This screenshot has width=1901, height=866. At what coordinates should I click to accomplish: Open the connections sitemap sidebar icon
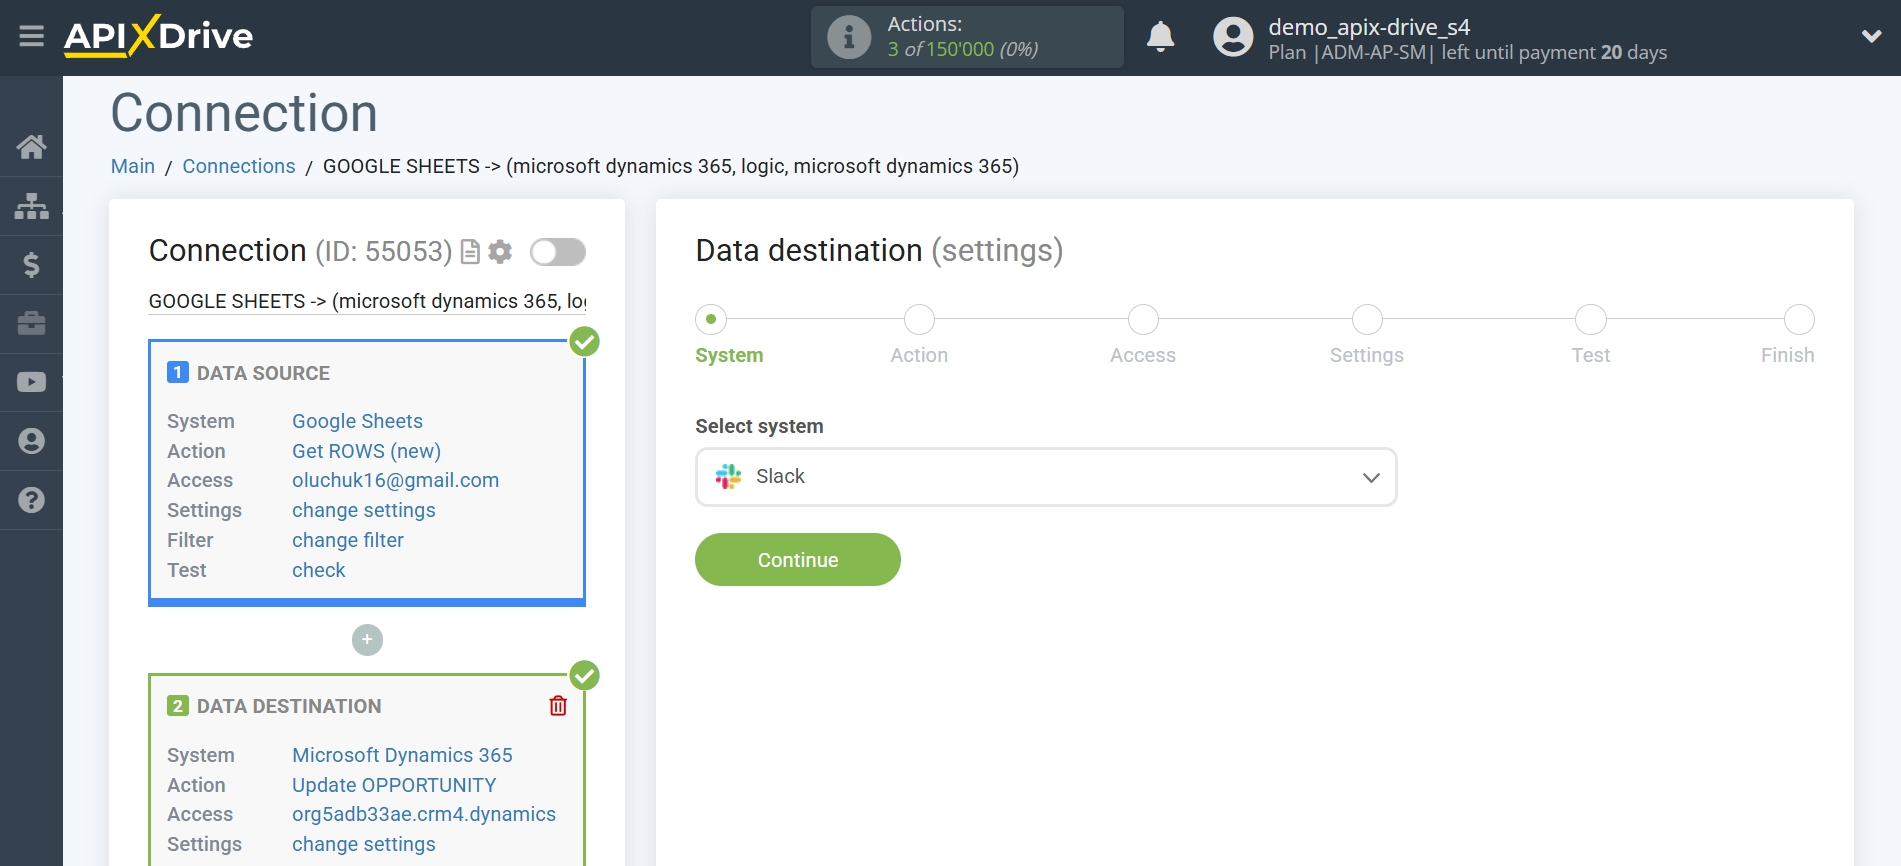tap(31, 206)
